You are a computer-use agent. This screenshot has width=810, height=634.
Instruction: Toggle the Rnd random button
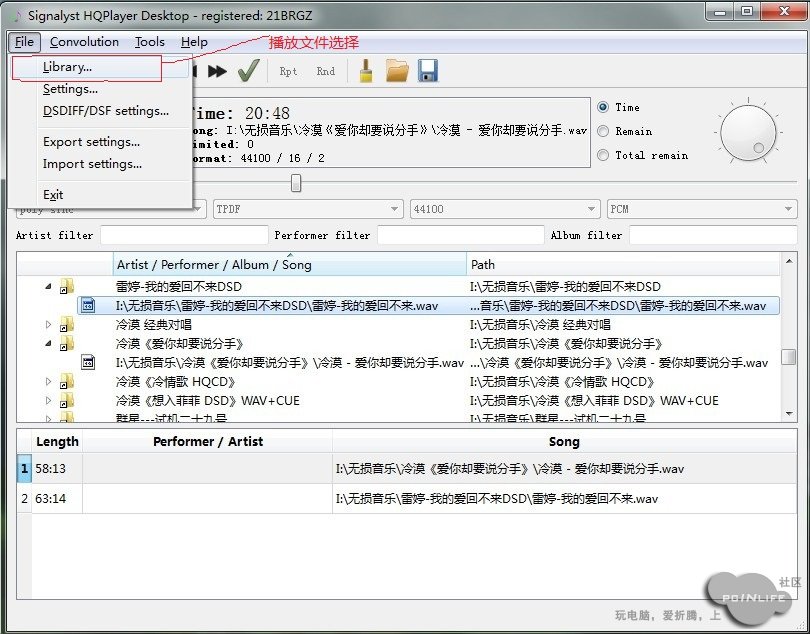[x=325, y=71]
